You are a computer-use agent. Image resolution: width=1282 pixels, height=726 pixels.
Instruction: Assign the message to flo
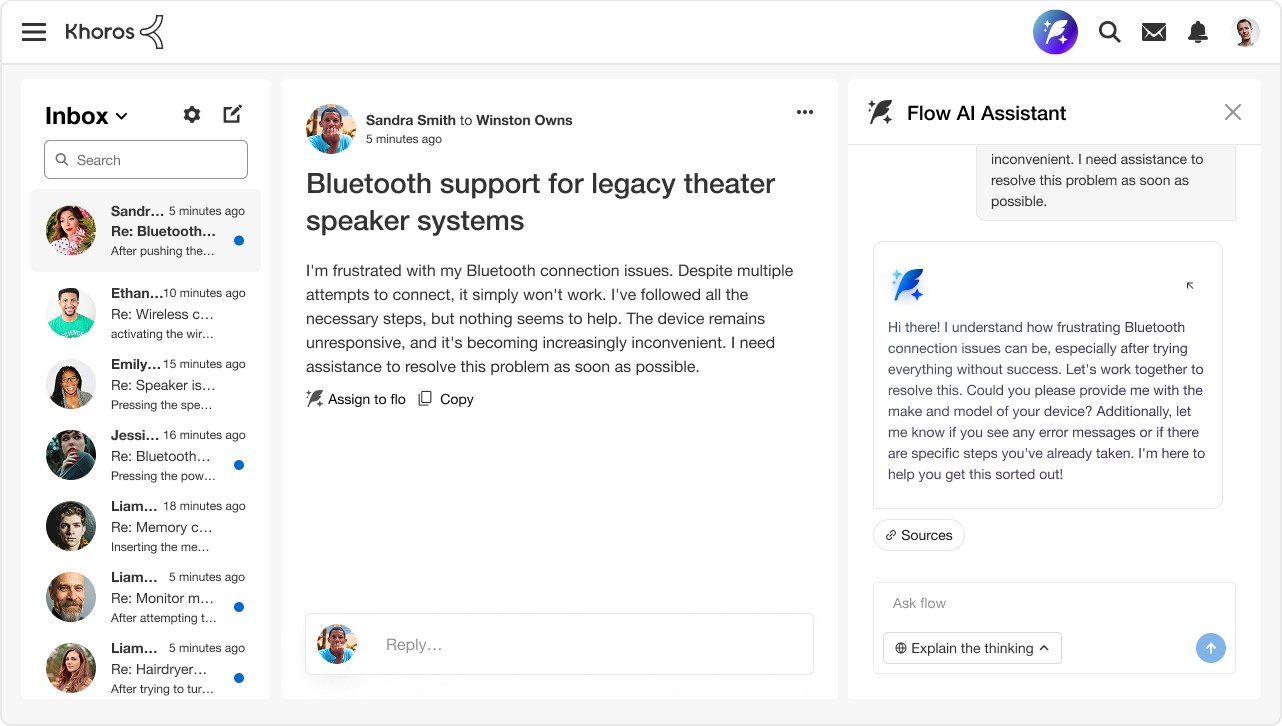(356, 399)
